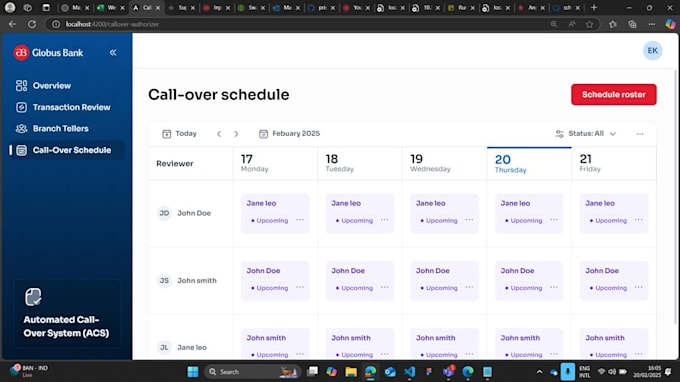Open the EK user avatar menu
Screen dimensions: 680x382
[x=652, y=51]
